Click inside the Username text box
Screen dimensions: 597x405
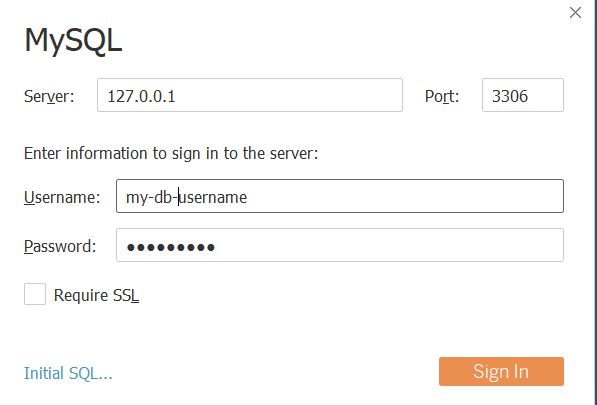[x=340, y=196]
